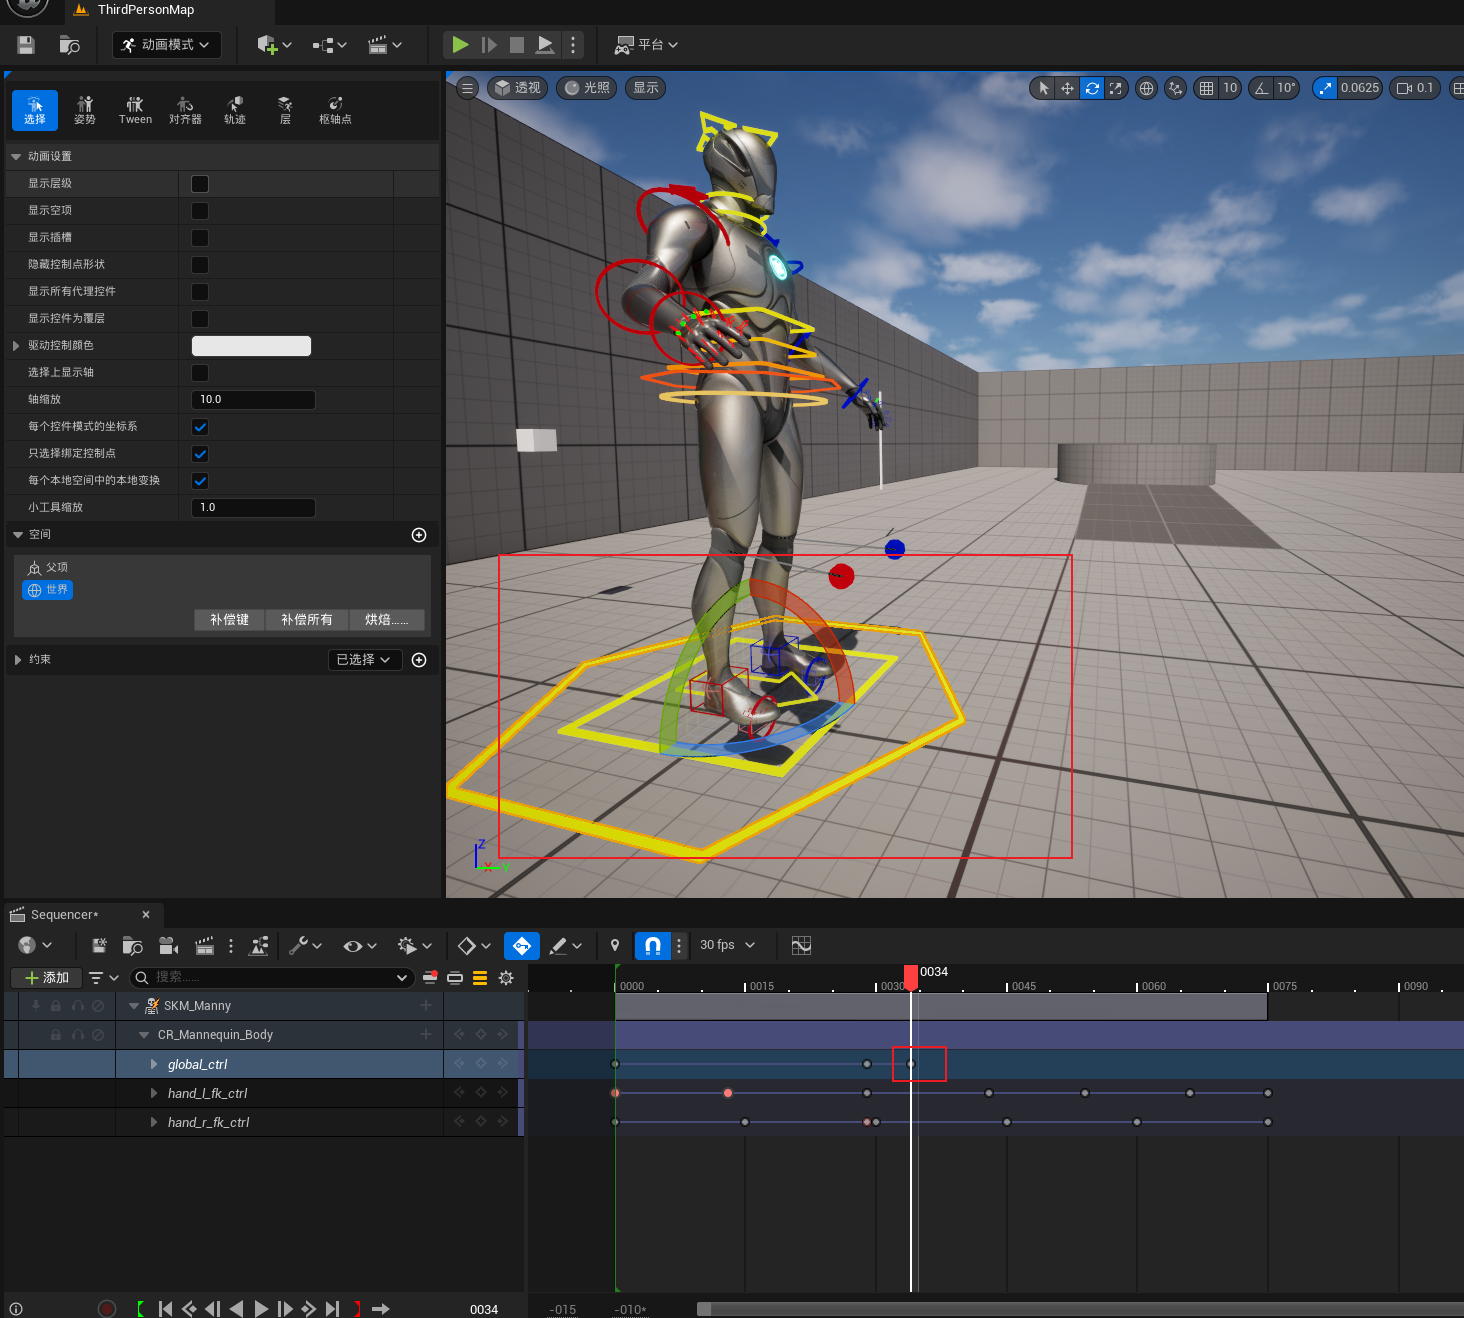The image size is (1464, 1318).
Task: Open the 对齐器 snapper tool
Action: (185, 110)
